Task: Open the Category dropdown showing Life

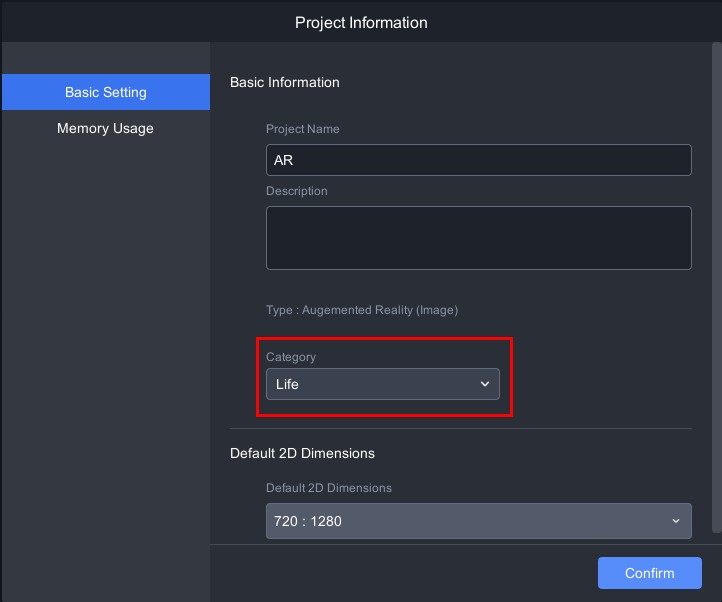Action: [370, 384]
